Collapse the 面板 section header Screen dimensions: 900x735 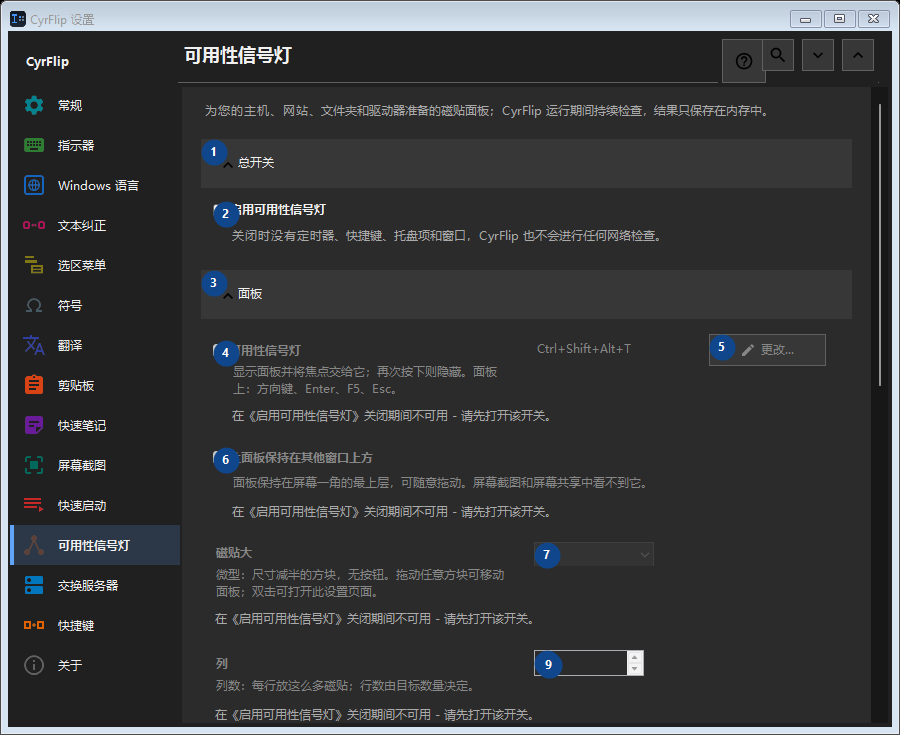[526, 294]
